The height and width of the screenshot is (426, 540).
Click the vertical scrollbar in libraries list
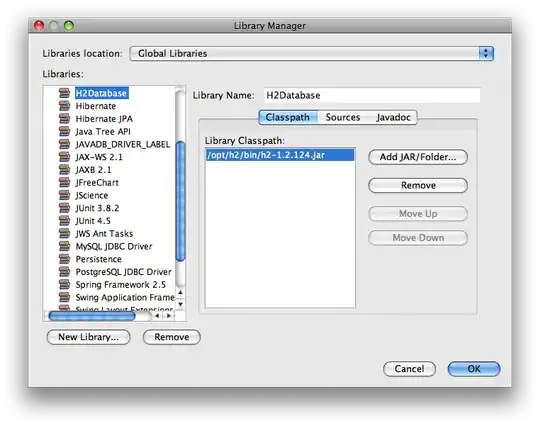(x=180, y=201)
